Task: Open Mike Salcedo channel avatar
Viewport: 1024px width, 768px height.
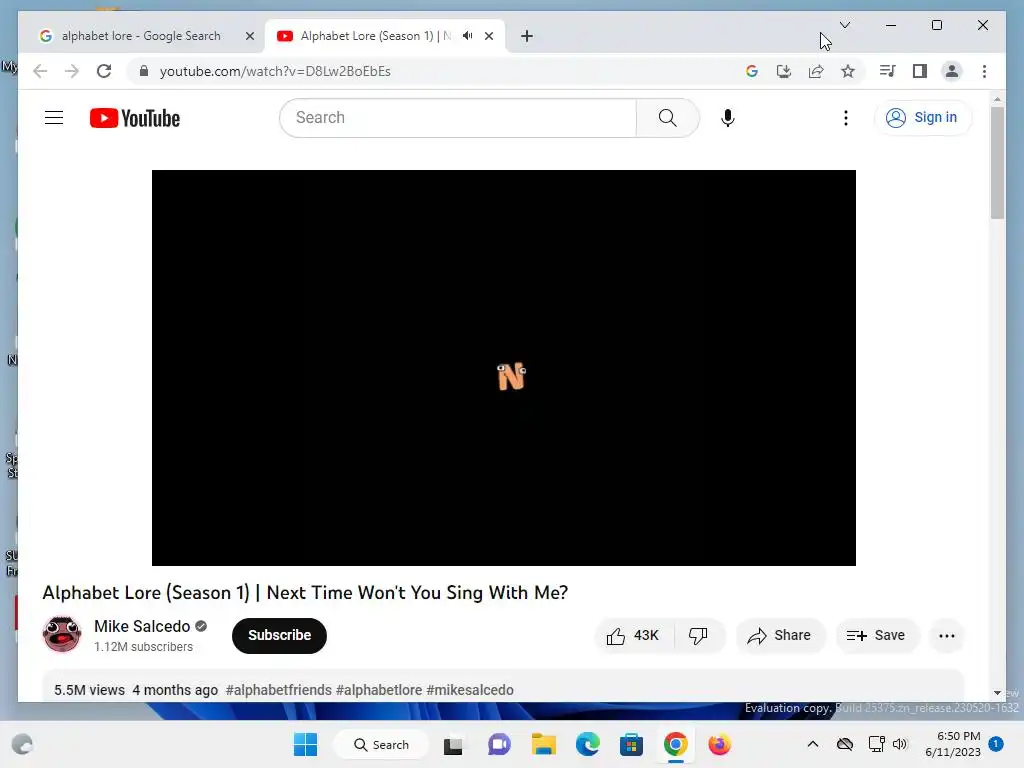Action: click(x=62, y=633)
